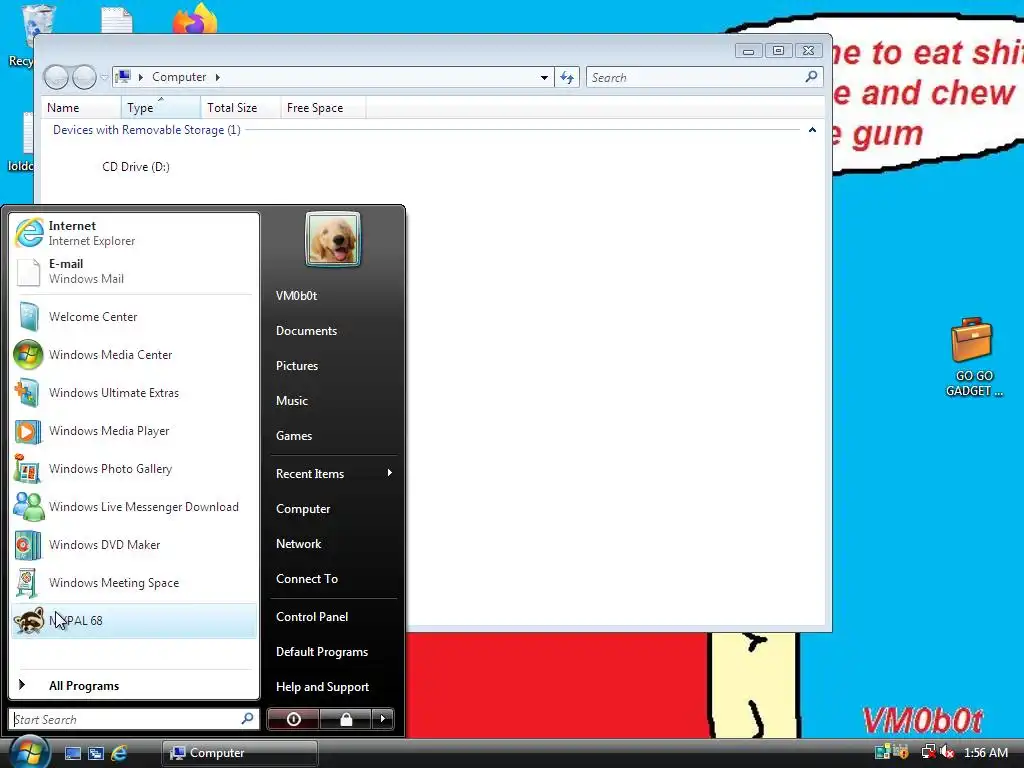Open shutdown options arrow menu

tap(383, 719)
